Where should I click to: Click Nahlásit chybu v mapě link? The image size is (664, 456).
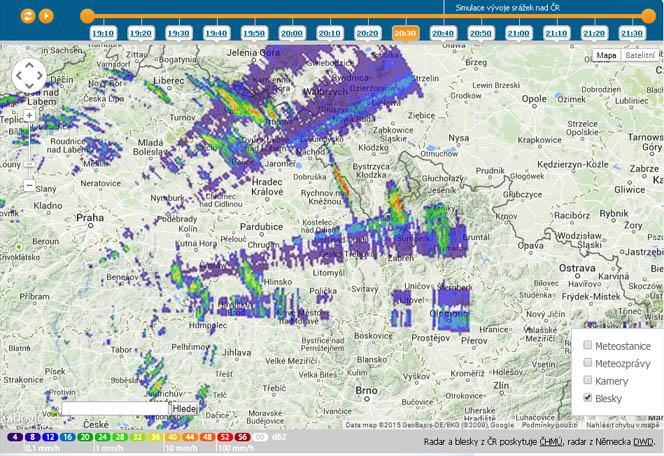click(623, 425)
